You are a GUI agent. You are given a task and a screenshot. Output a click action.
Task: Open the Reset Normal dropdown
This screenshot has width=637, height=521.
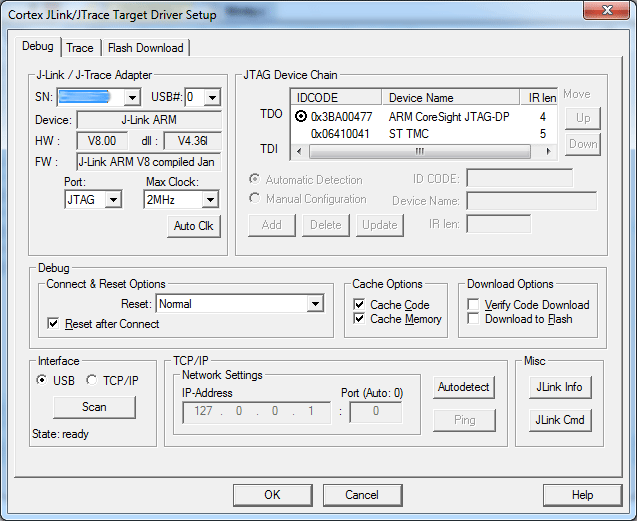pyautogui.click(x=315, y=304)
